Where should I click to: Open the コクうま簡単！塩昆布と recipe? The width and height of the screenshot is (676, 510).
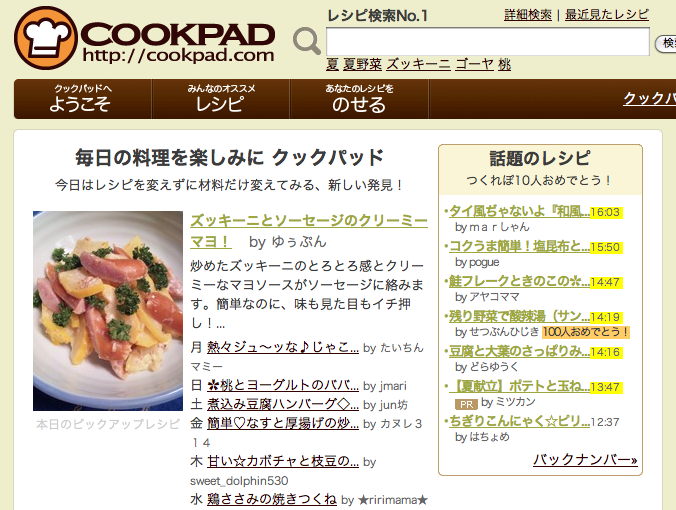[519, 246]
